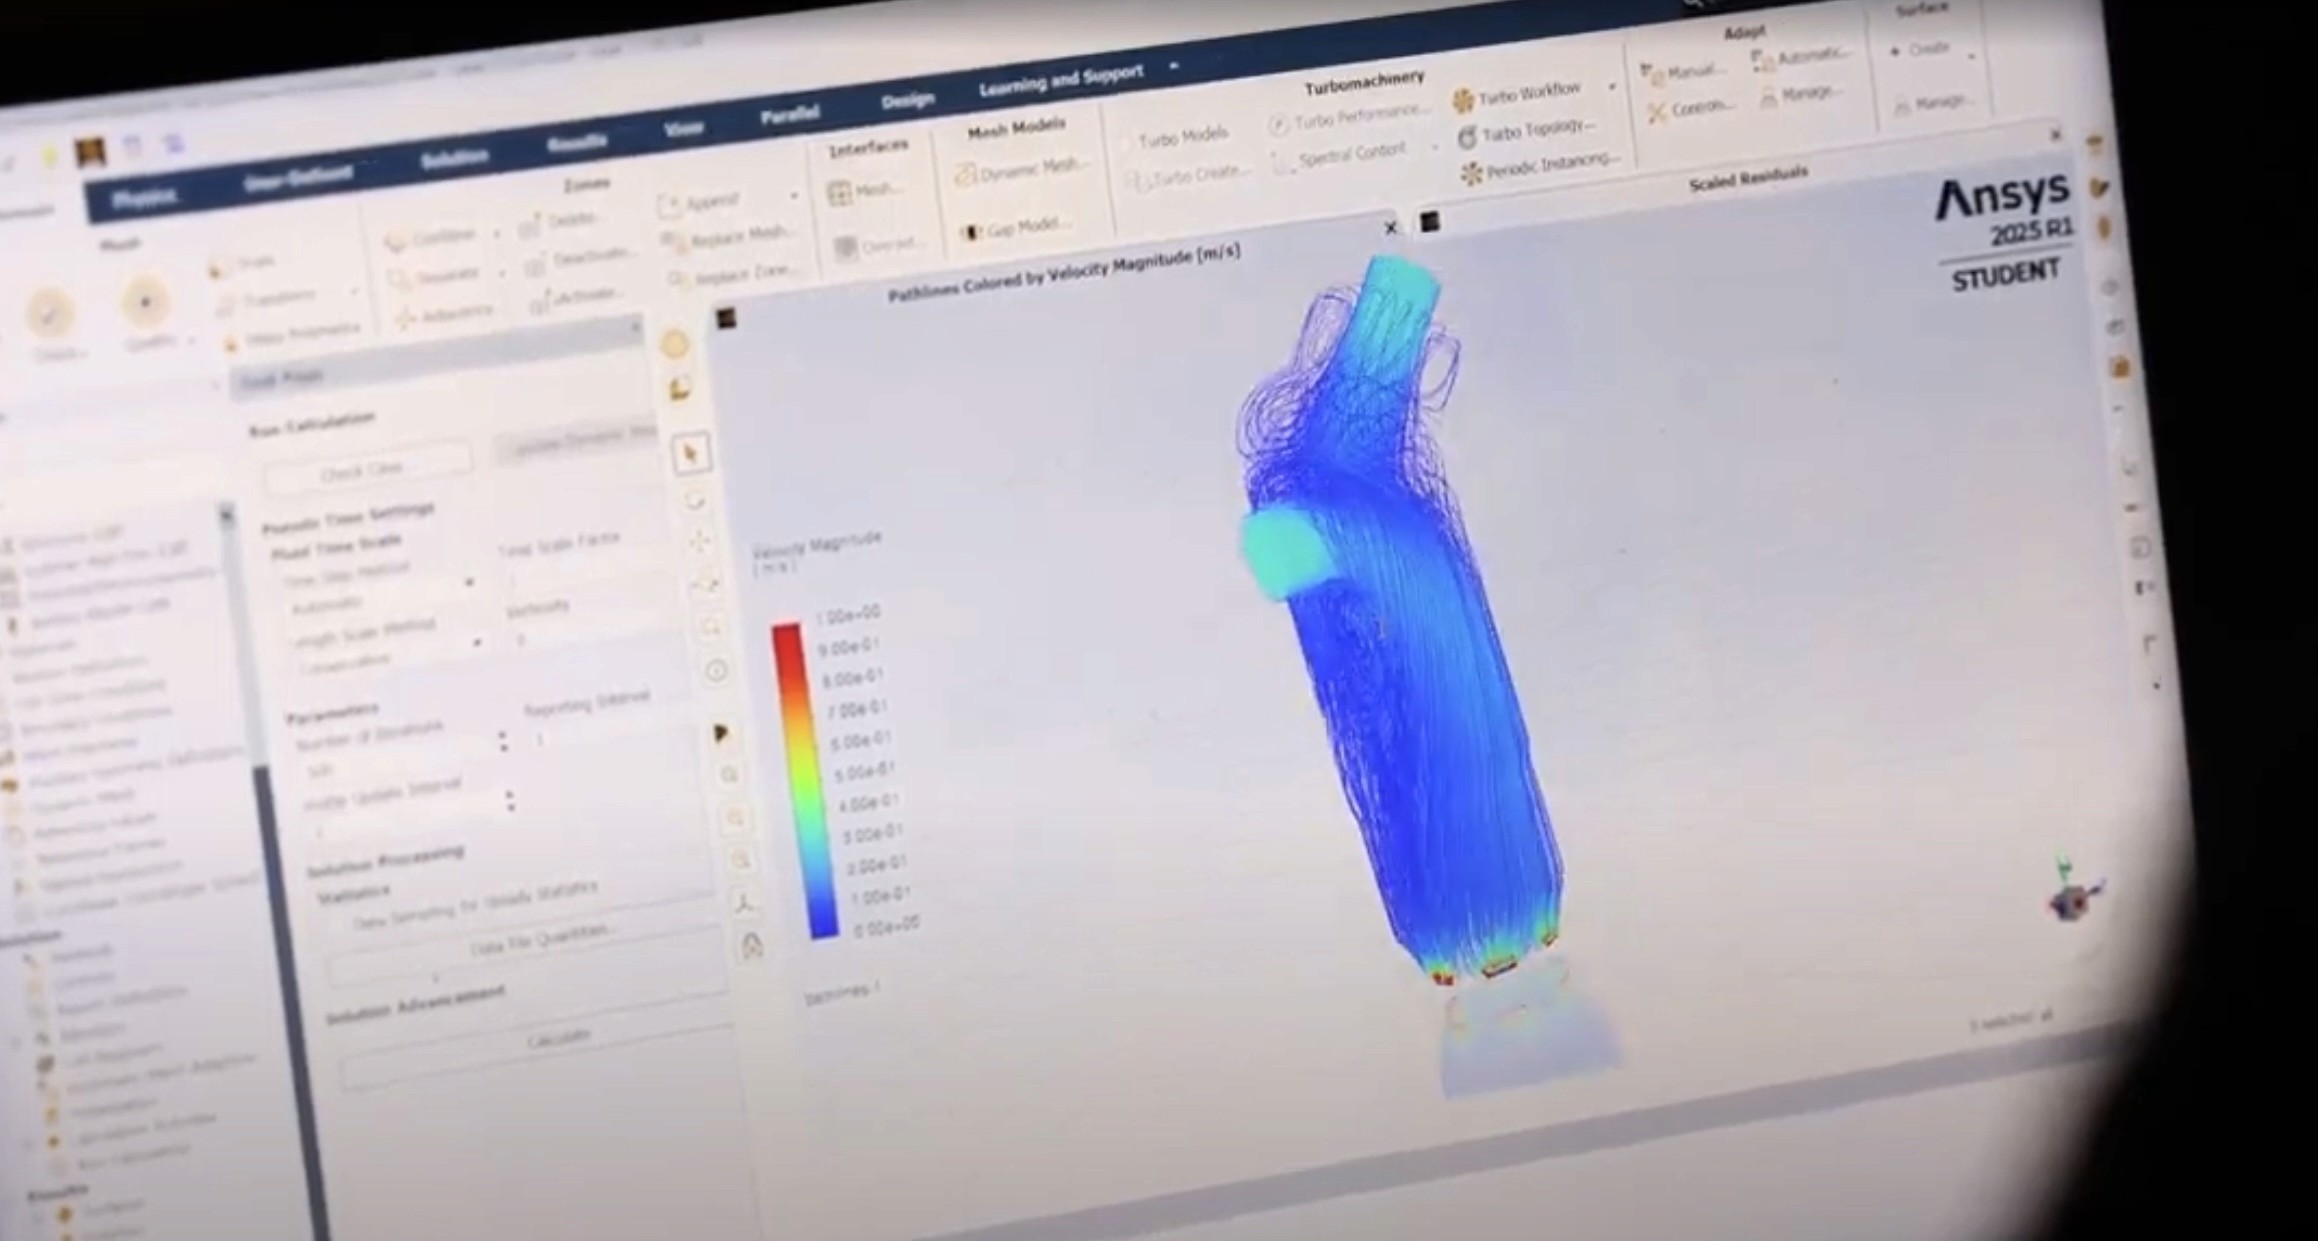This screenshot has width=2318, height=1241.
Task: Open the Parallel ribbon tab
Action: coord(789,114)
